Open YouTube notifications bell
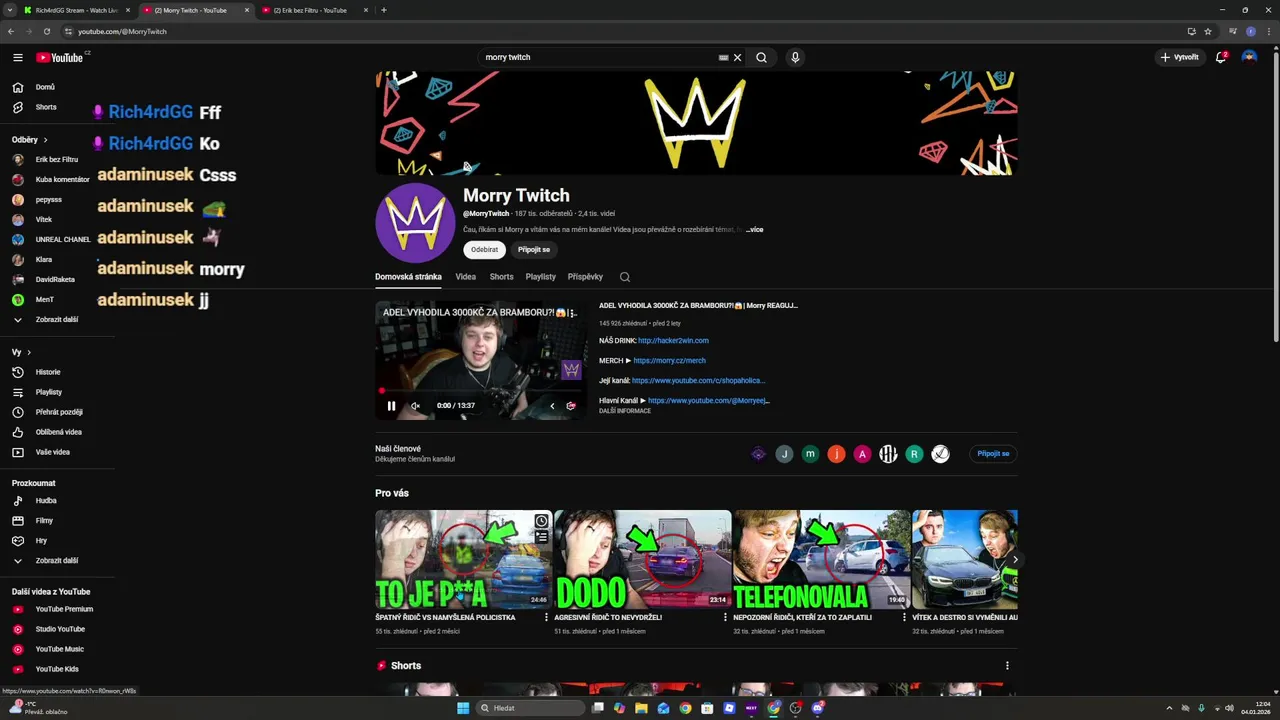 click(x=1221, y=58)
